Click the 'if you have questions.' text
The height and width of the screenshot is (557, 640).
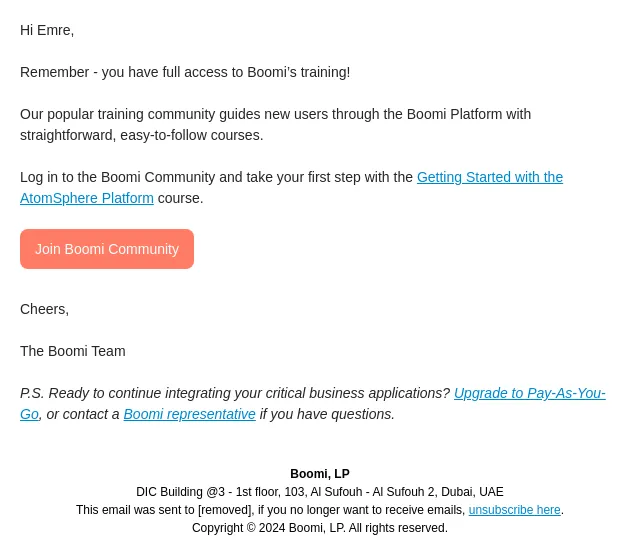point(327,414)
